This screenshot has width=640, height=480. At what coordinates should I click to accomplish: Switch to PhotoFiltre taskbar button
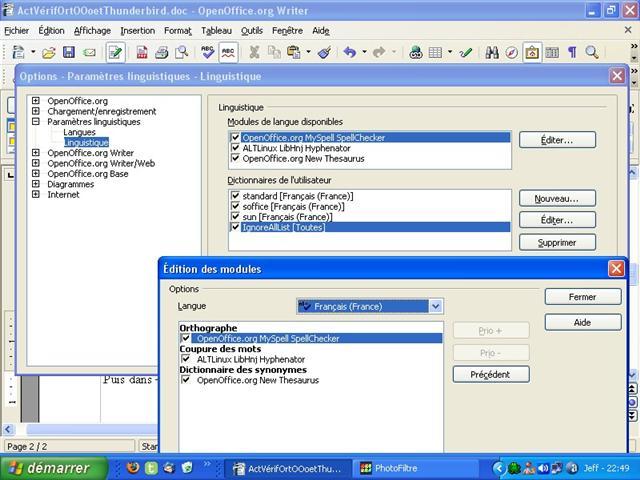(416, 468)
